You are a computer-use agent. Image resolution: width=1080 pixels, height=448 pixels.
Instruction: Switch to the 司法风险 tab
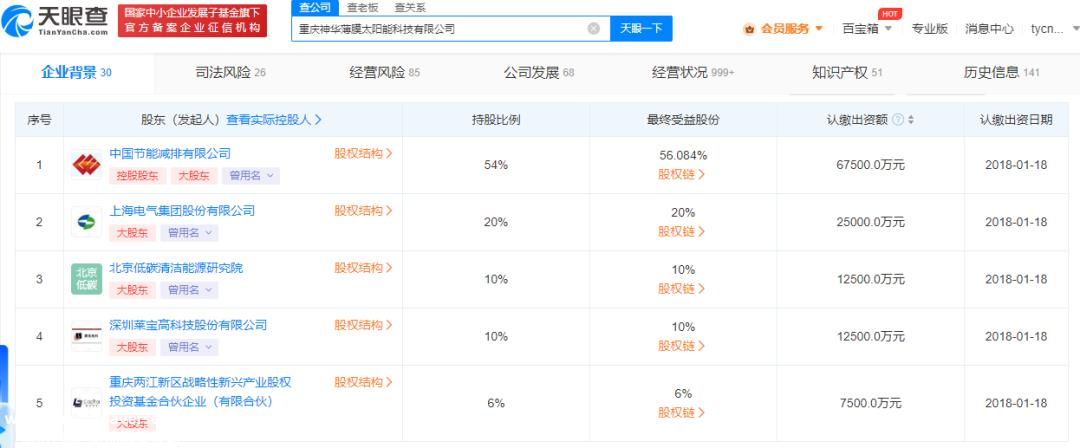pos(231,73)
